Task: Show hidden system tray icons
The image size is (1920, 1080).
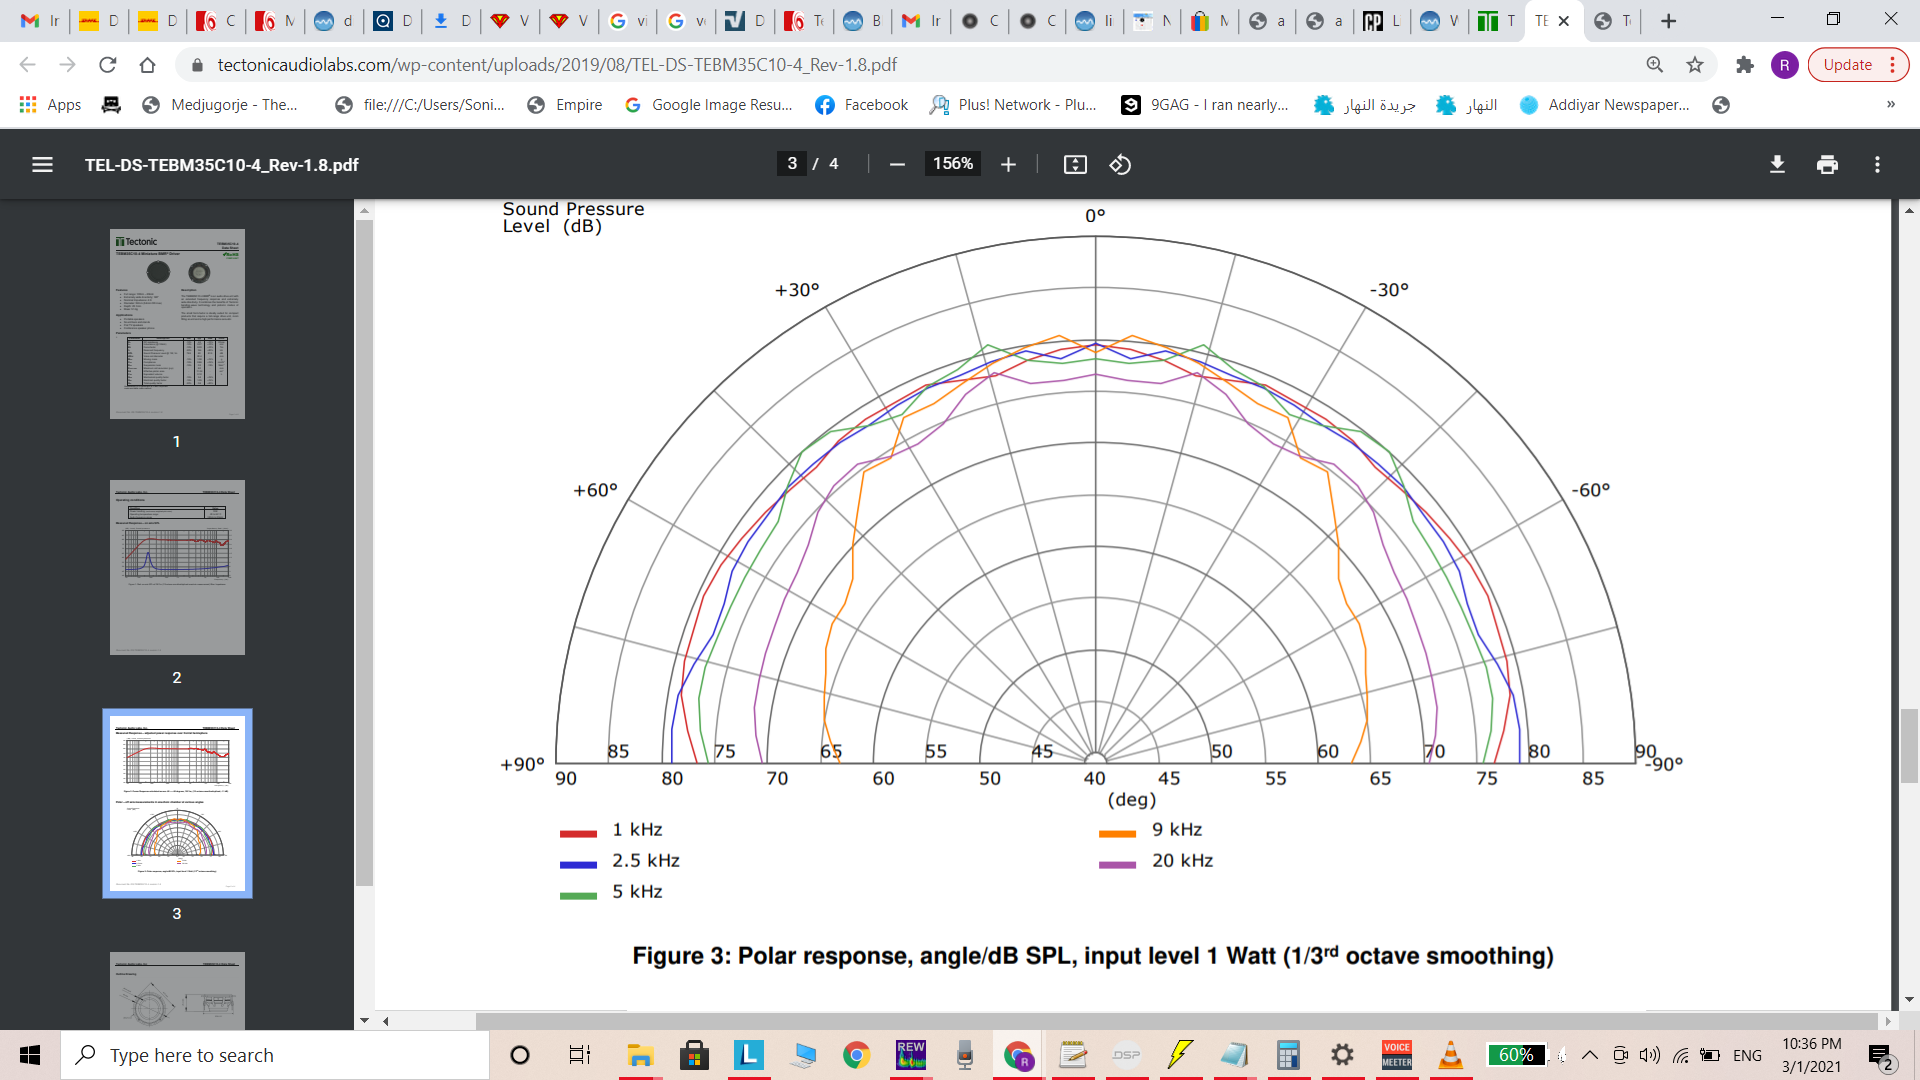Action: click(1590, 1055)
